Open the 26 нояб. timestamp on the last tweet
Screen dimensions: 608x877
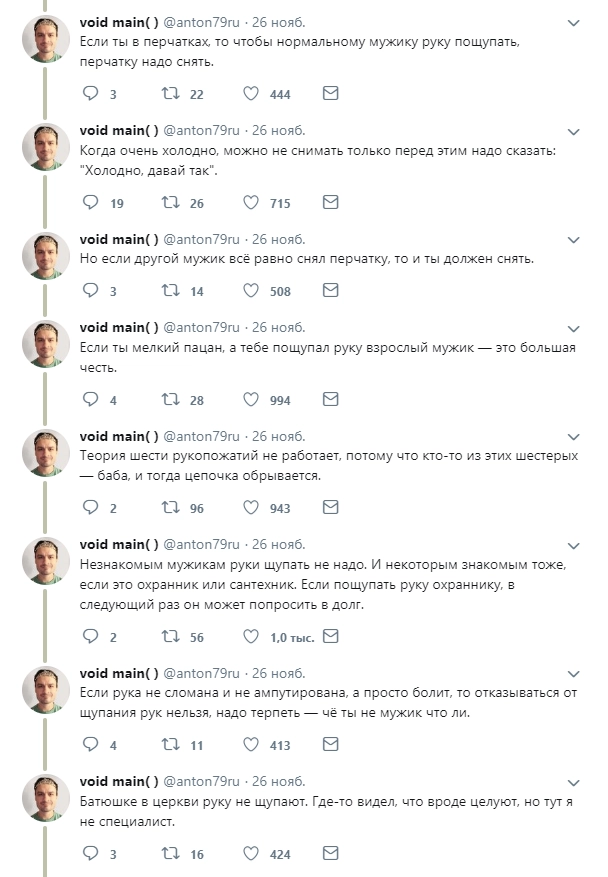click(278, 781)
